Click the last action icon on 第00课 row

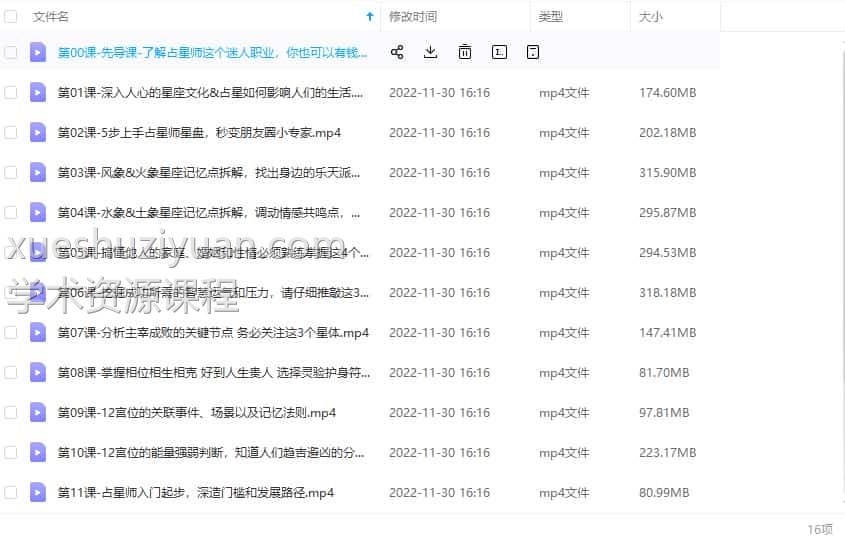point(533,52)
